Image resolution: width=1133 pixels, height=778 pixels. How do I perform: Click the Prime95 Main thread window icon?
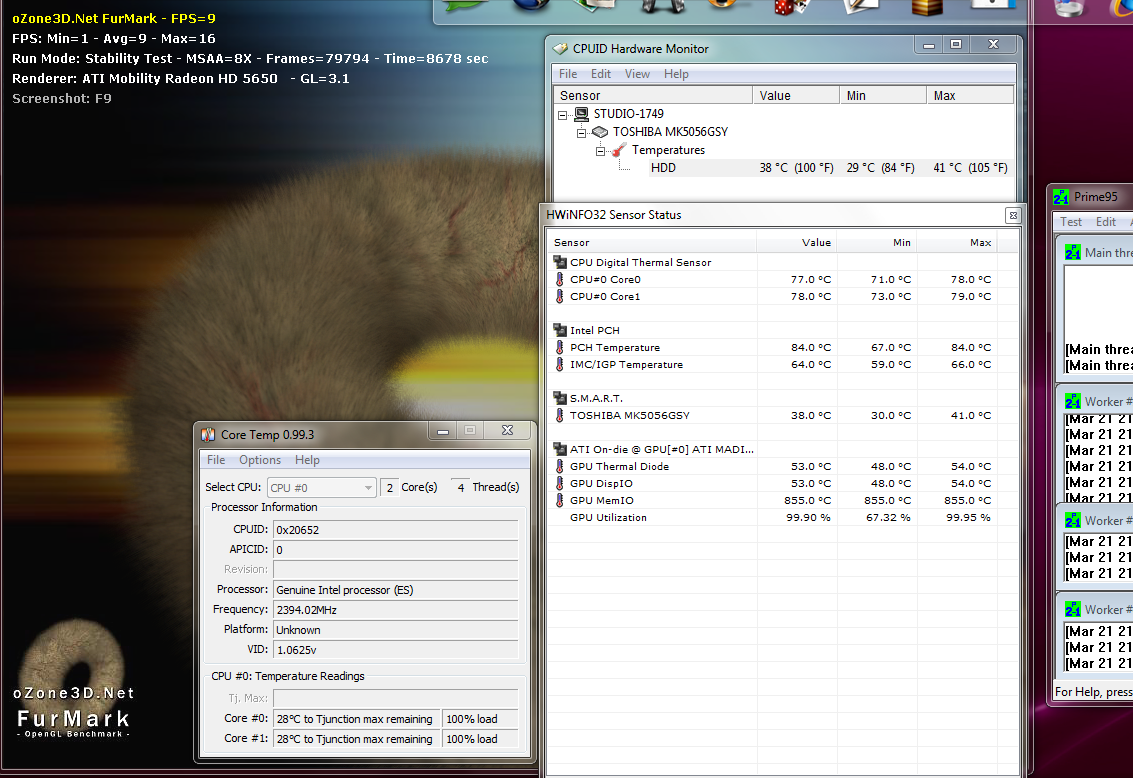point(1072,253)
